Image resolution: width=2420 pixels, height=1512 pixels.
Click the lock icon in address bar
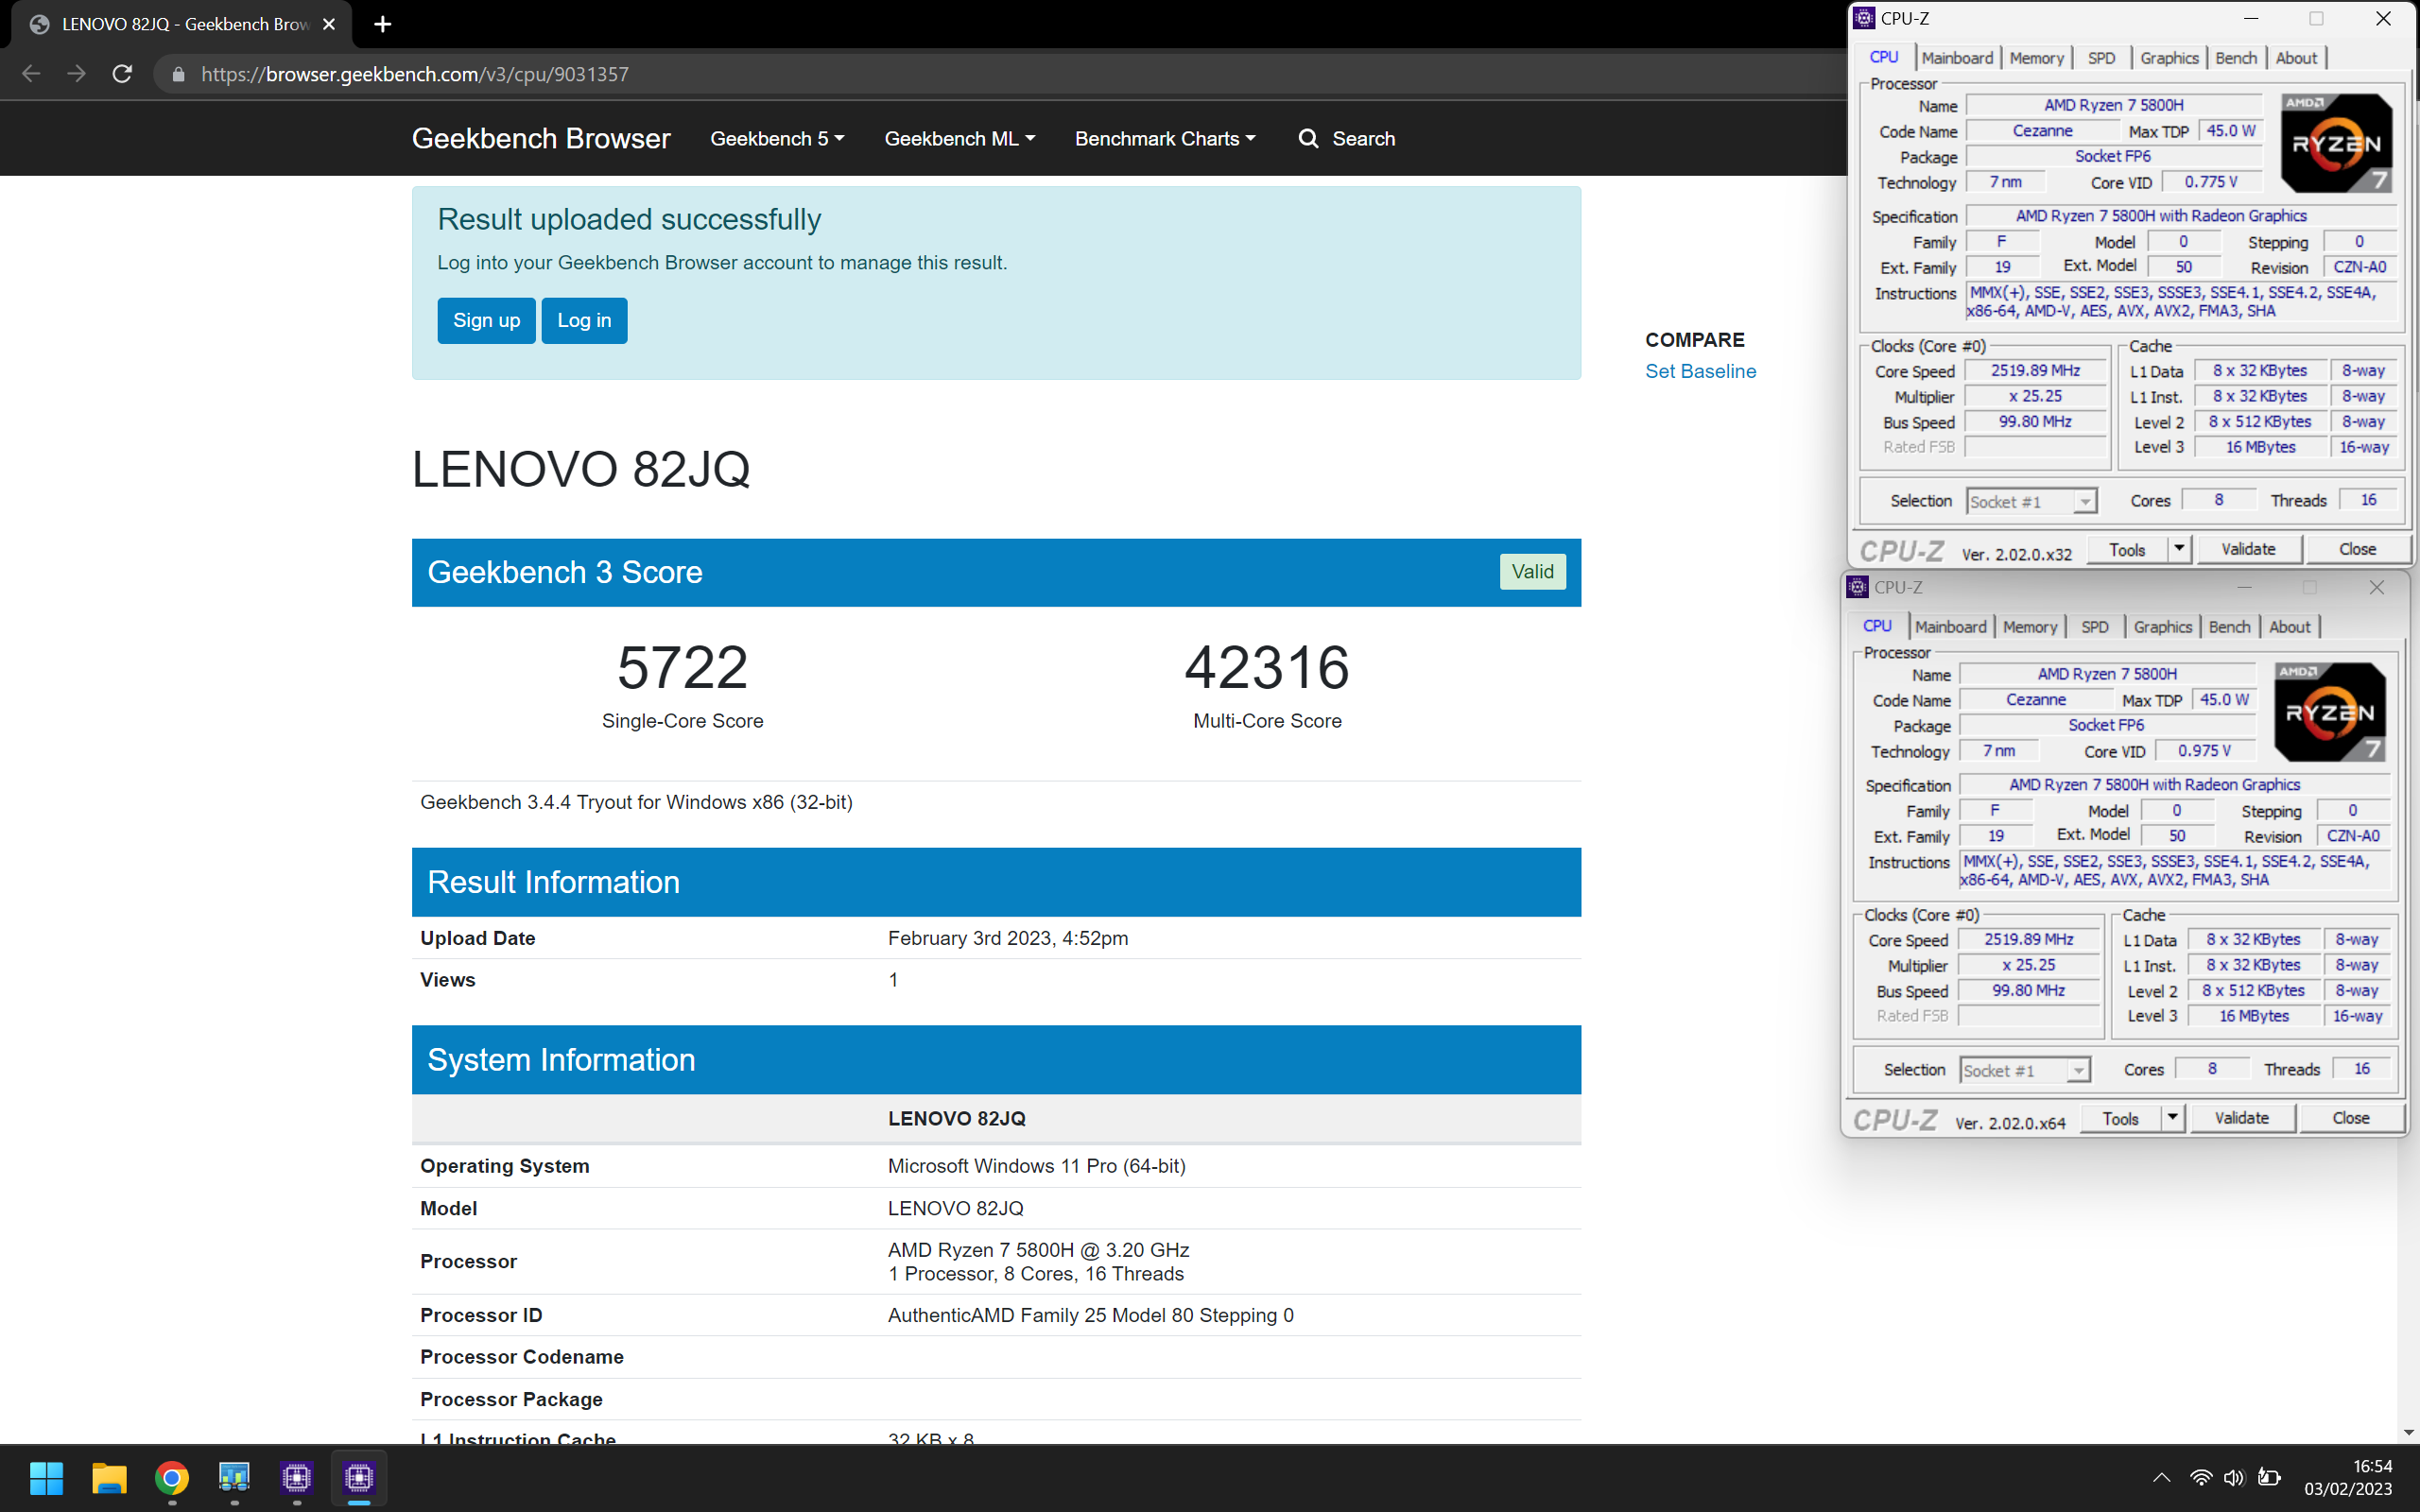tap(178, 74)
